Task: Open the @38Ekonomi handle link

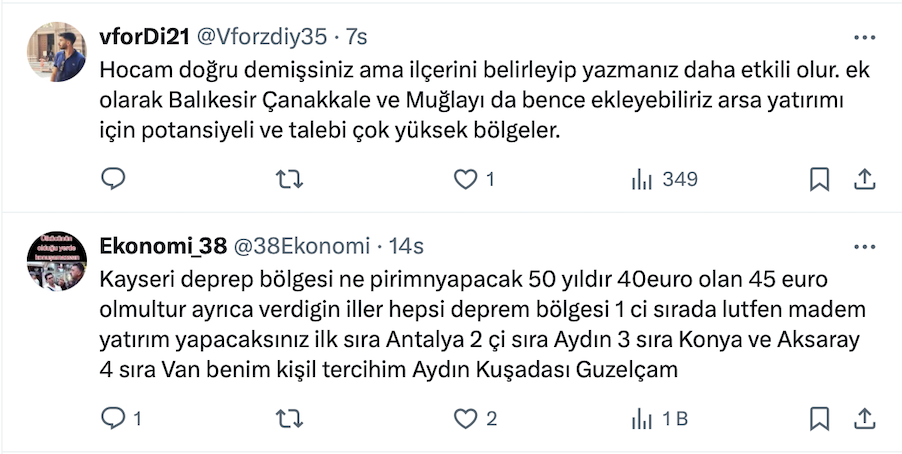Action: [x=300, y=246]
